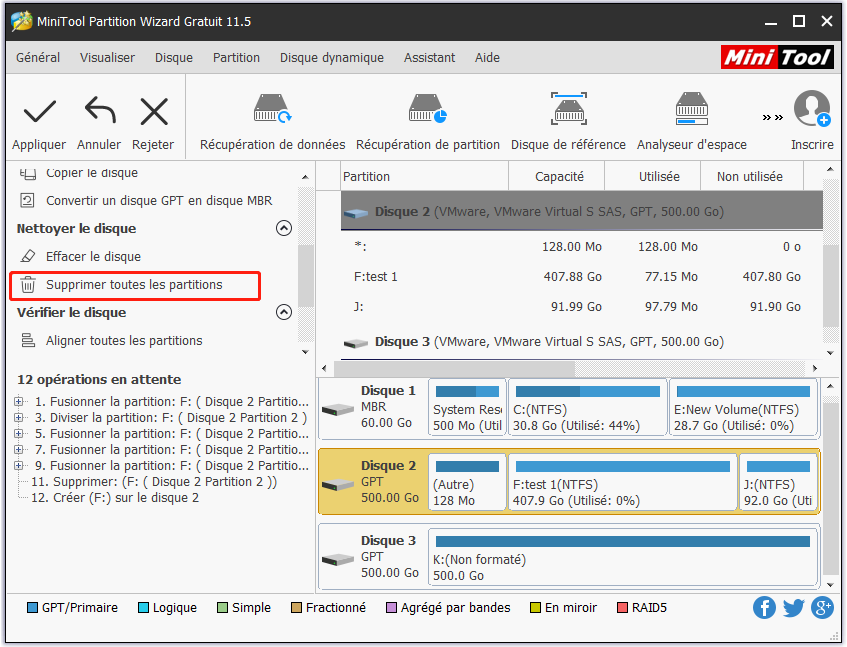The height and width of the screenshot is (647, 847).
Task: Open the Visualiser menu
Action: tap(107, 57)
